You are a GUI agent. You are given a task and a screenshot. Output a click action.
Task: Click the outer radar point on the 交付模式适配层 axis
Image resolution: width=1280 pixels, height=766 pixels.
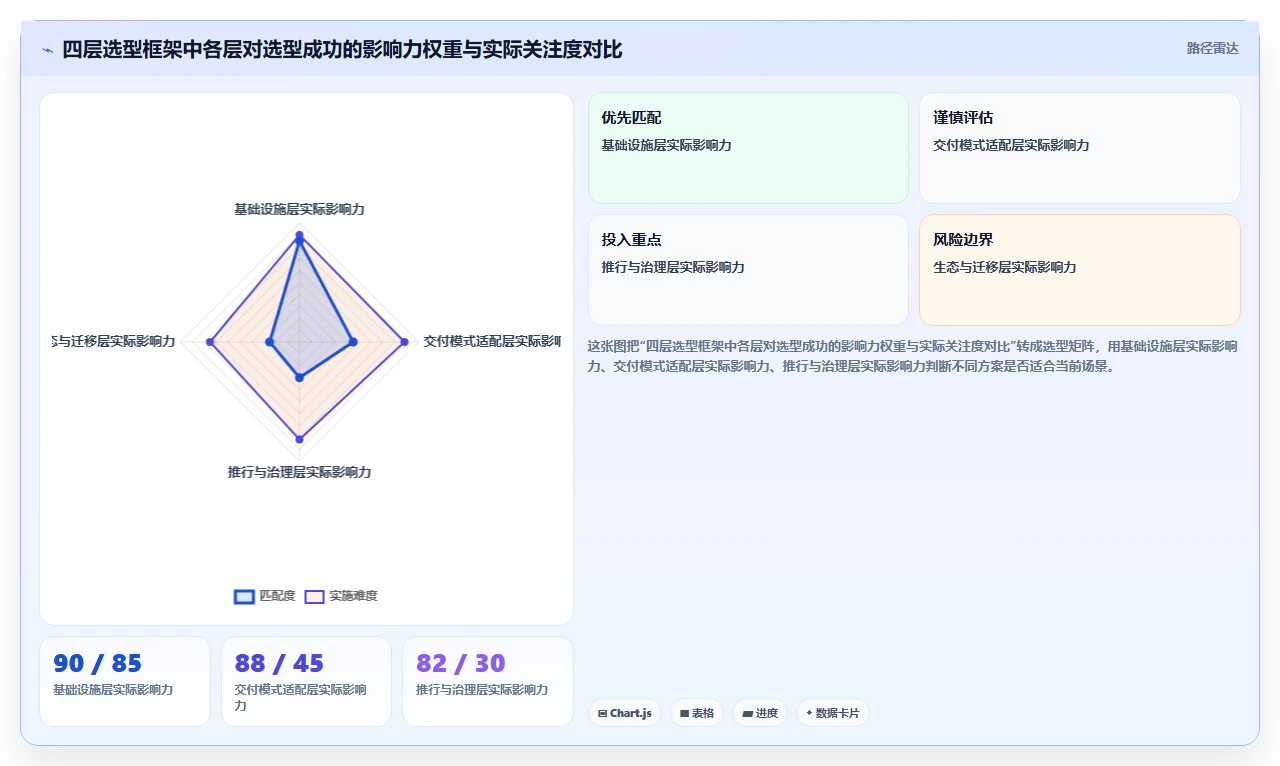404,342
